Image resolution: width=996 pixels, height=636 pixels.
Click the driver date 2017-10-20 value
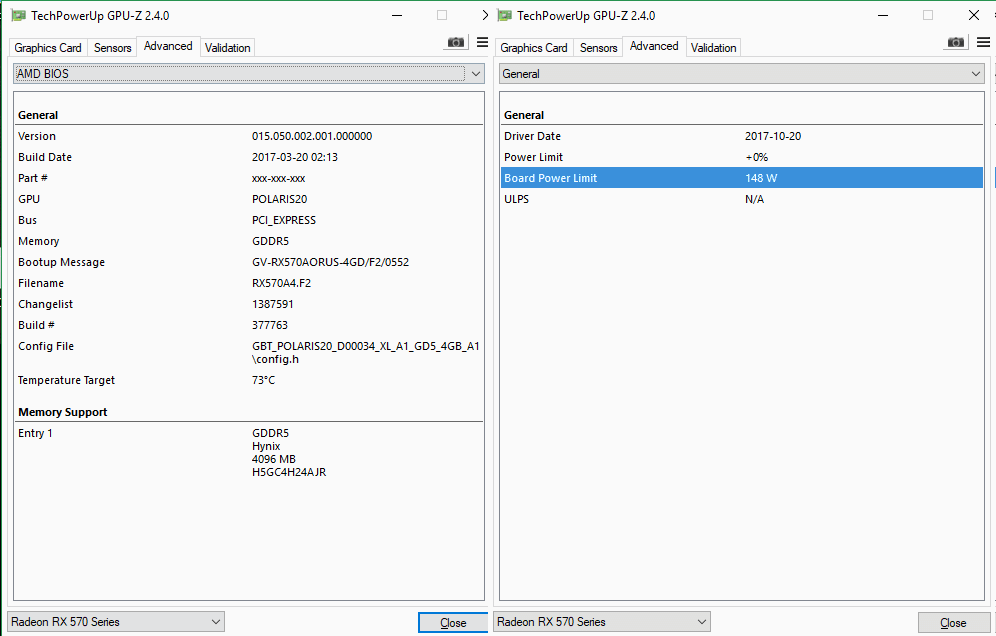click(773, 136)
